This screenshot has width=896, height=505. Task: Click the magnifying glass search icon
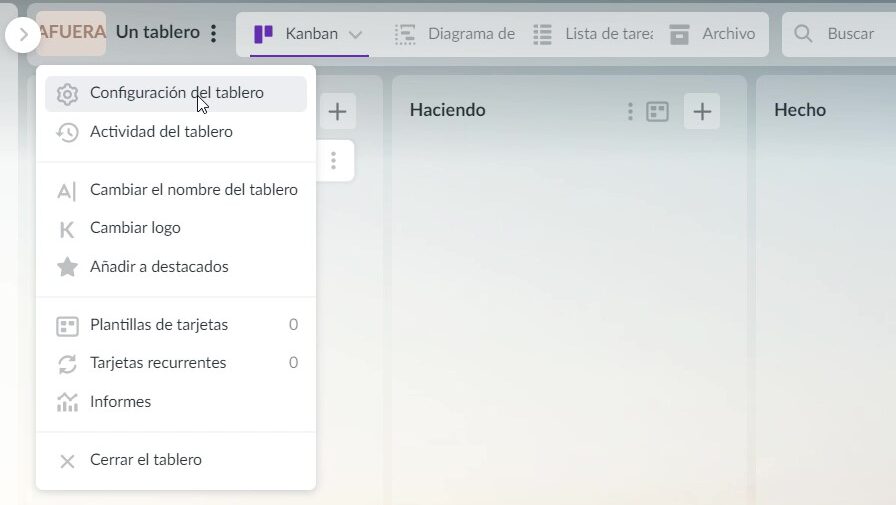(x=803, y=34)
